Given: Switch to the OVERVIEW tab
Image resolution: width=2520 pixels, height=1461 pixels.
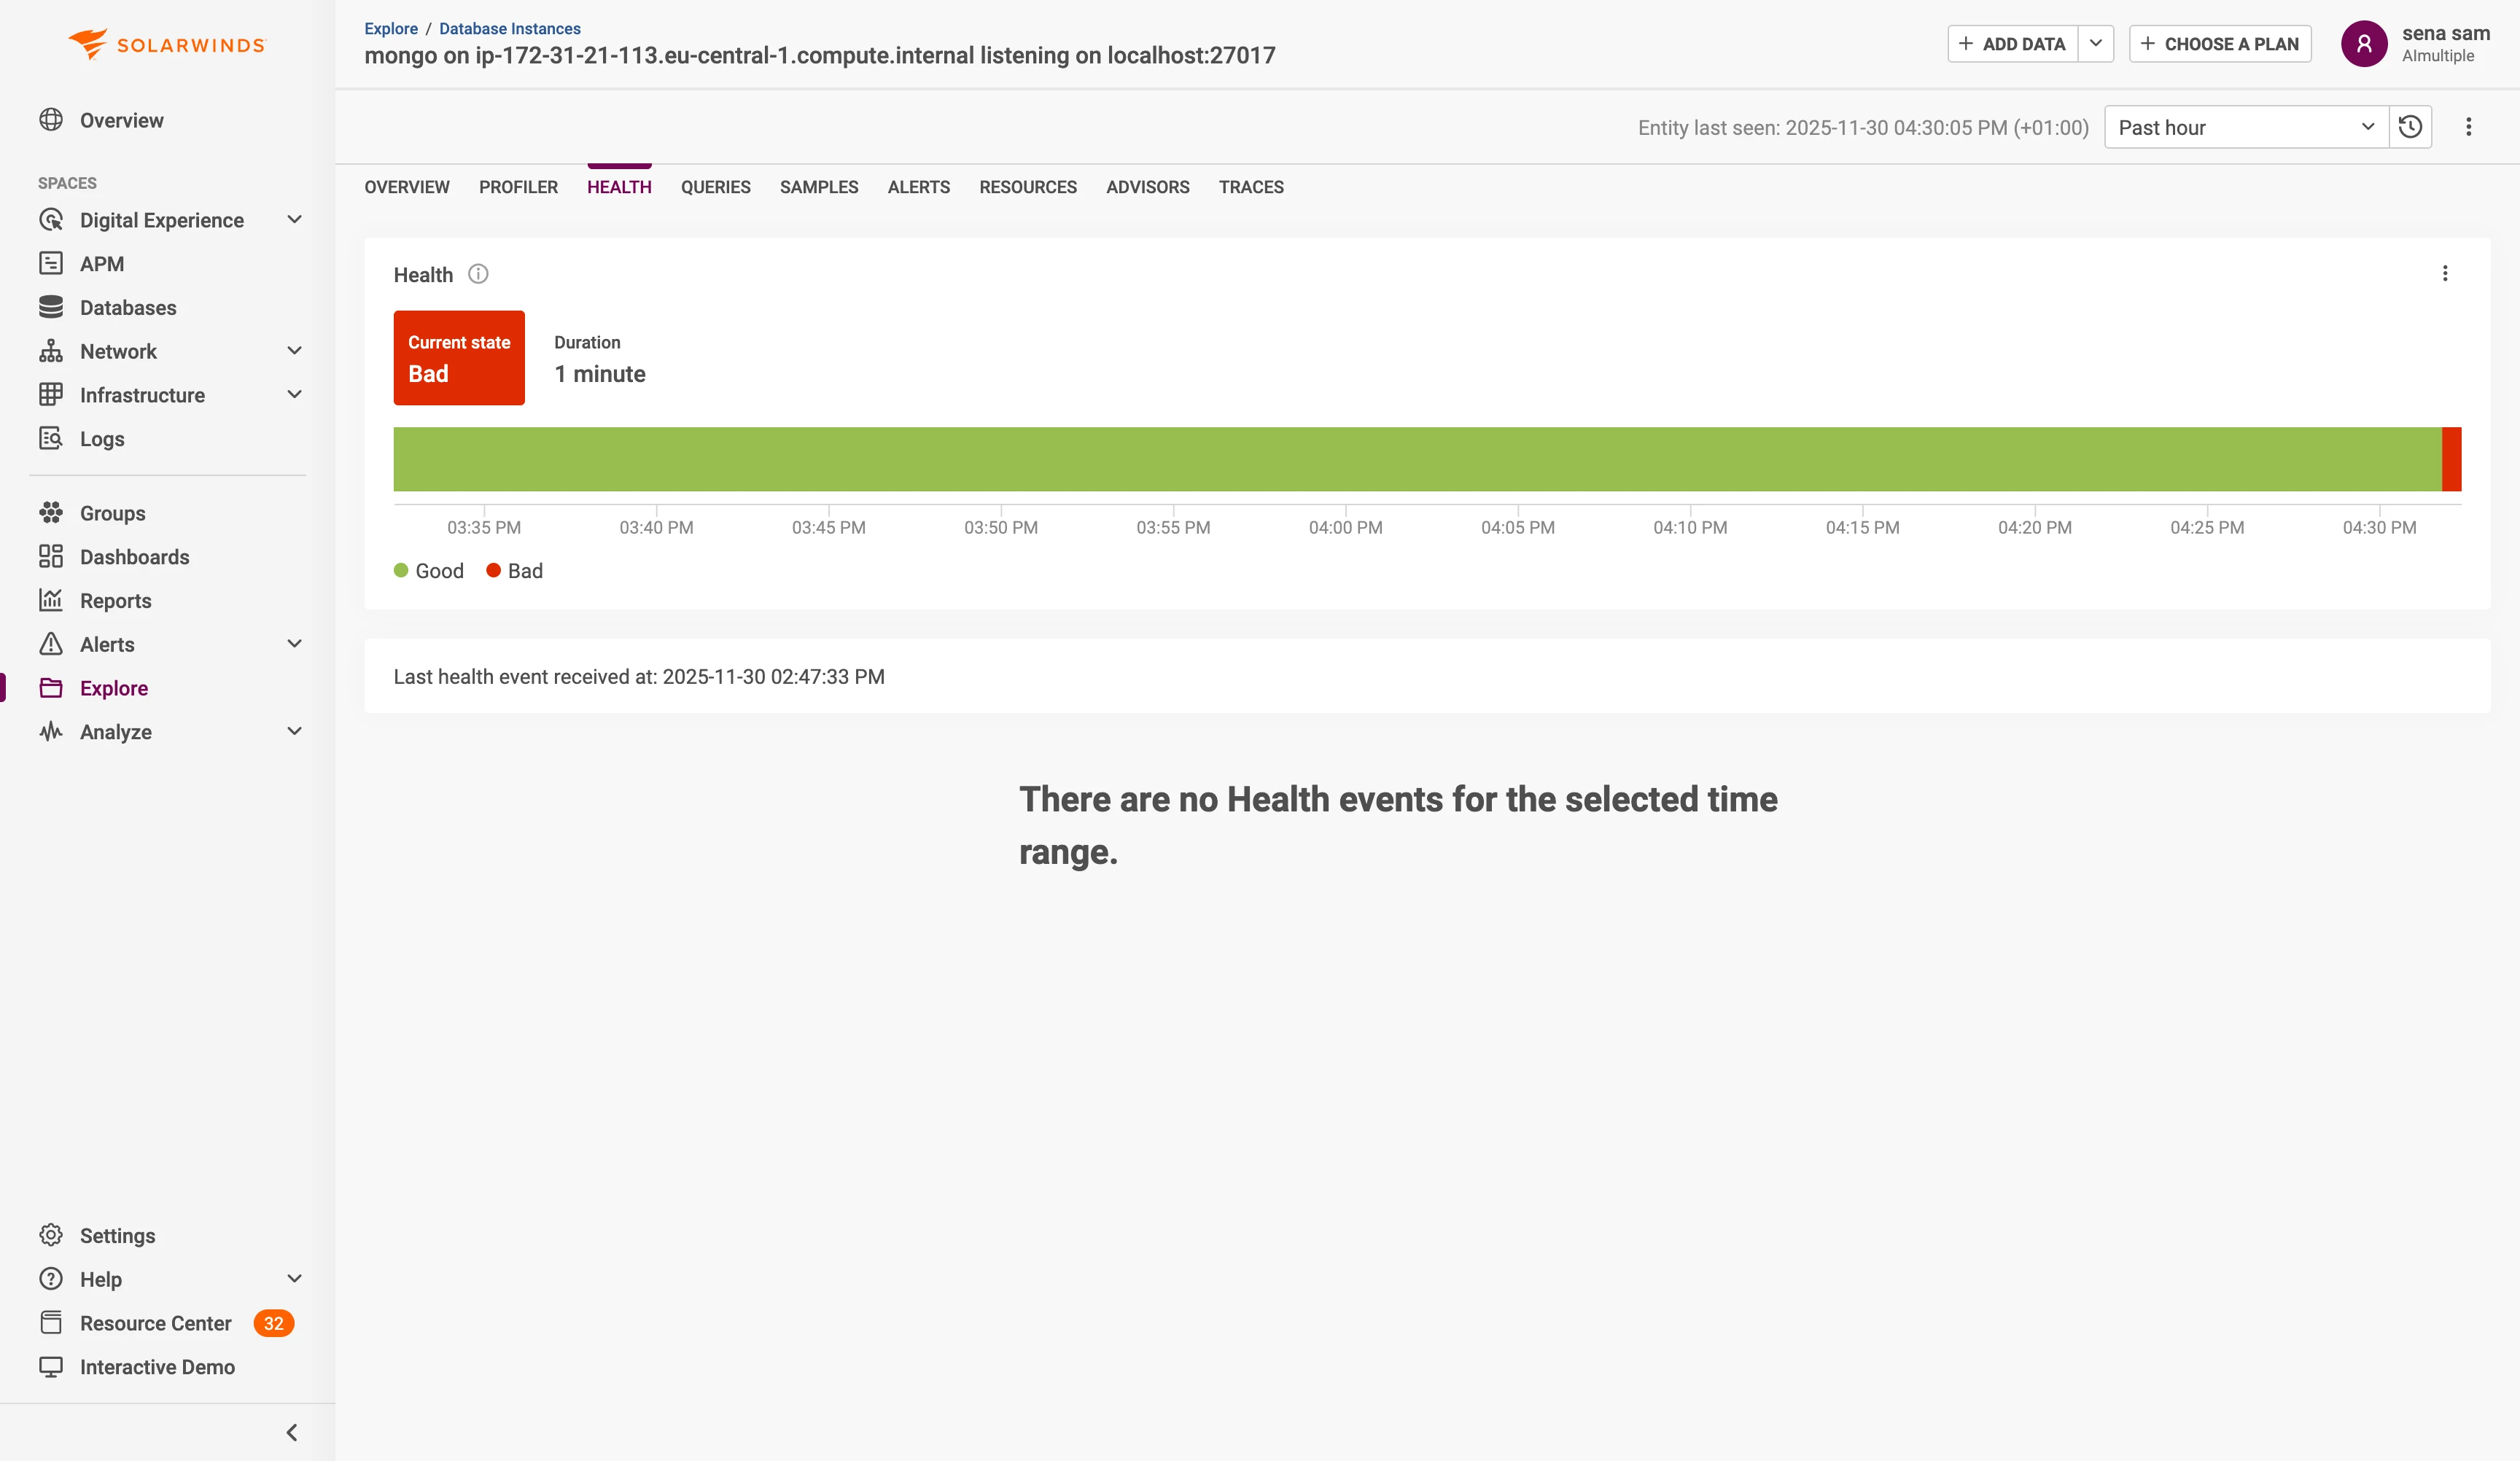Looking at the screenshot, I should (x=407, y=187).
